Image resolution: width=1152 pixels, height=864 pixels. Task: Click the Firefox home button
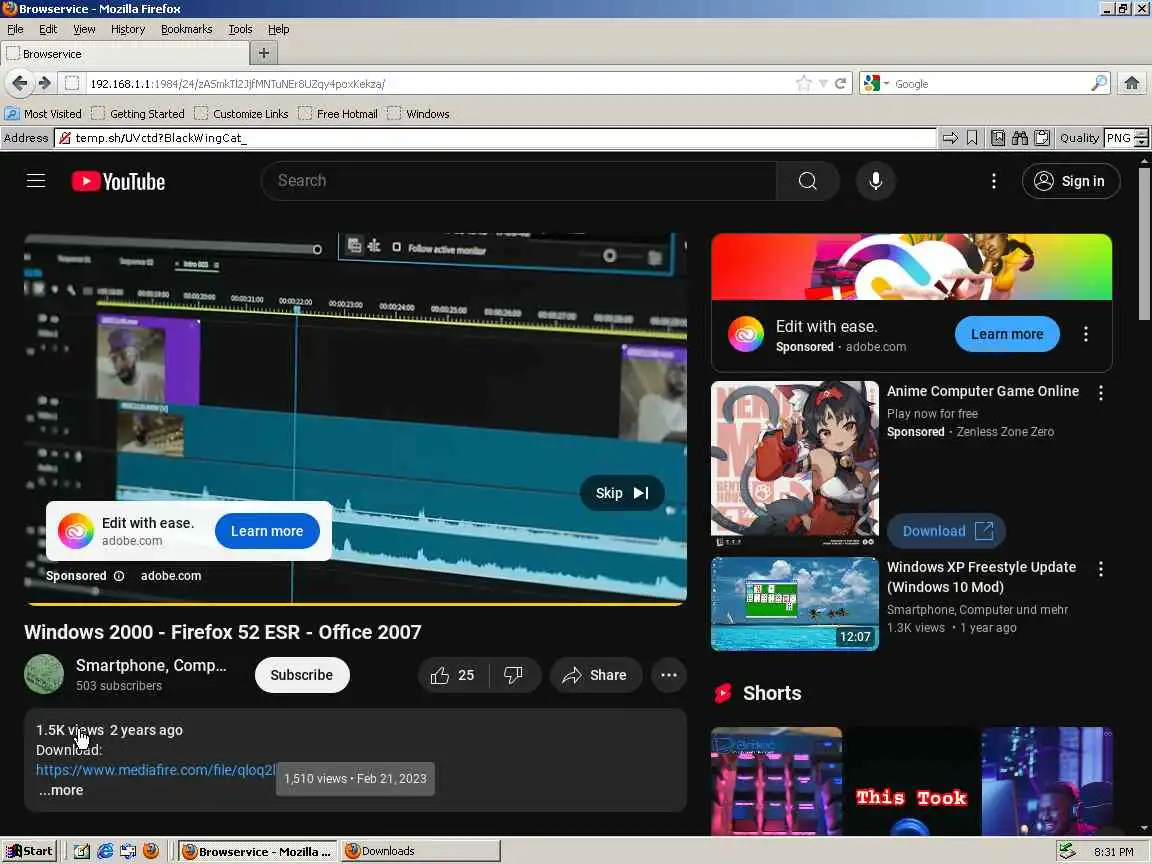pyautogui.click(x=1131, y=83)
